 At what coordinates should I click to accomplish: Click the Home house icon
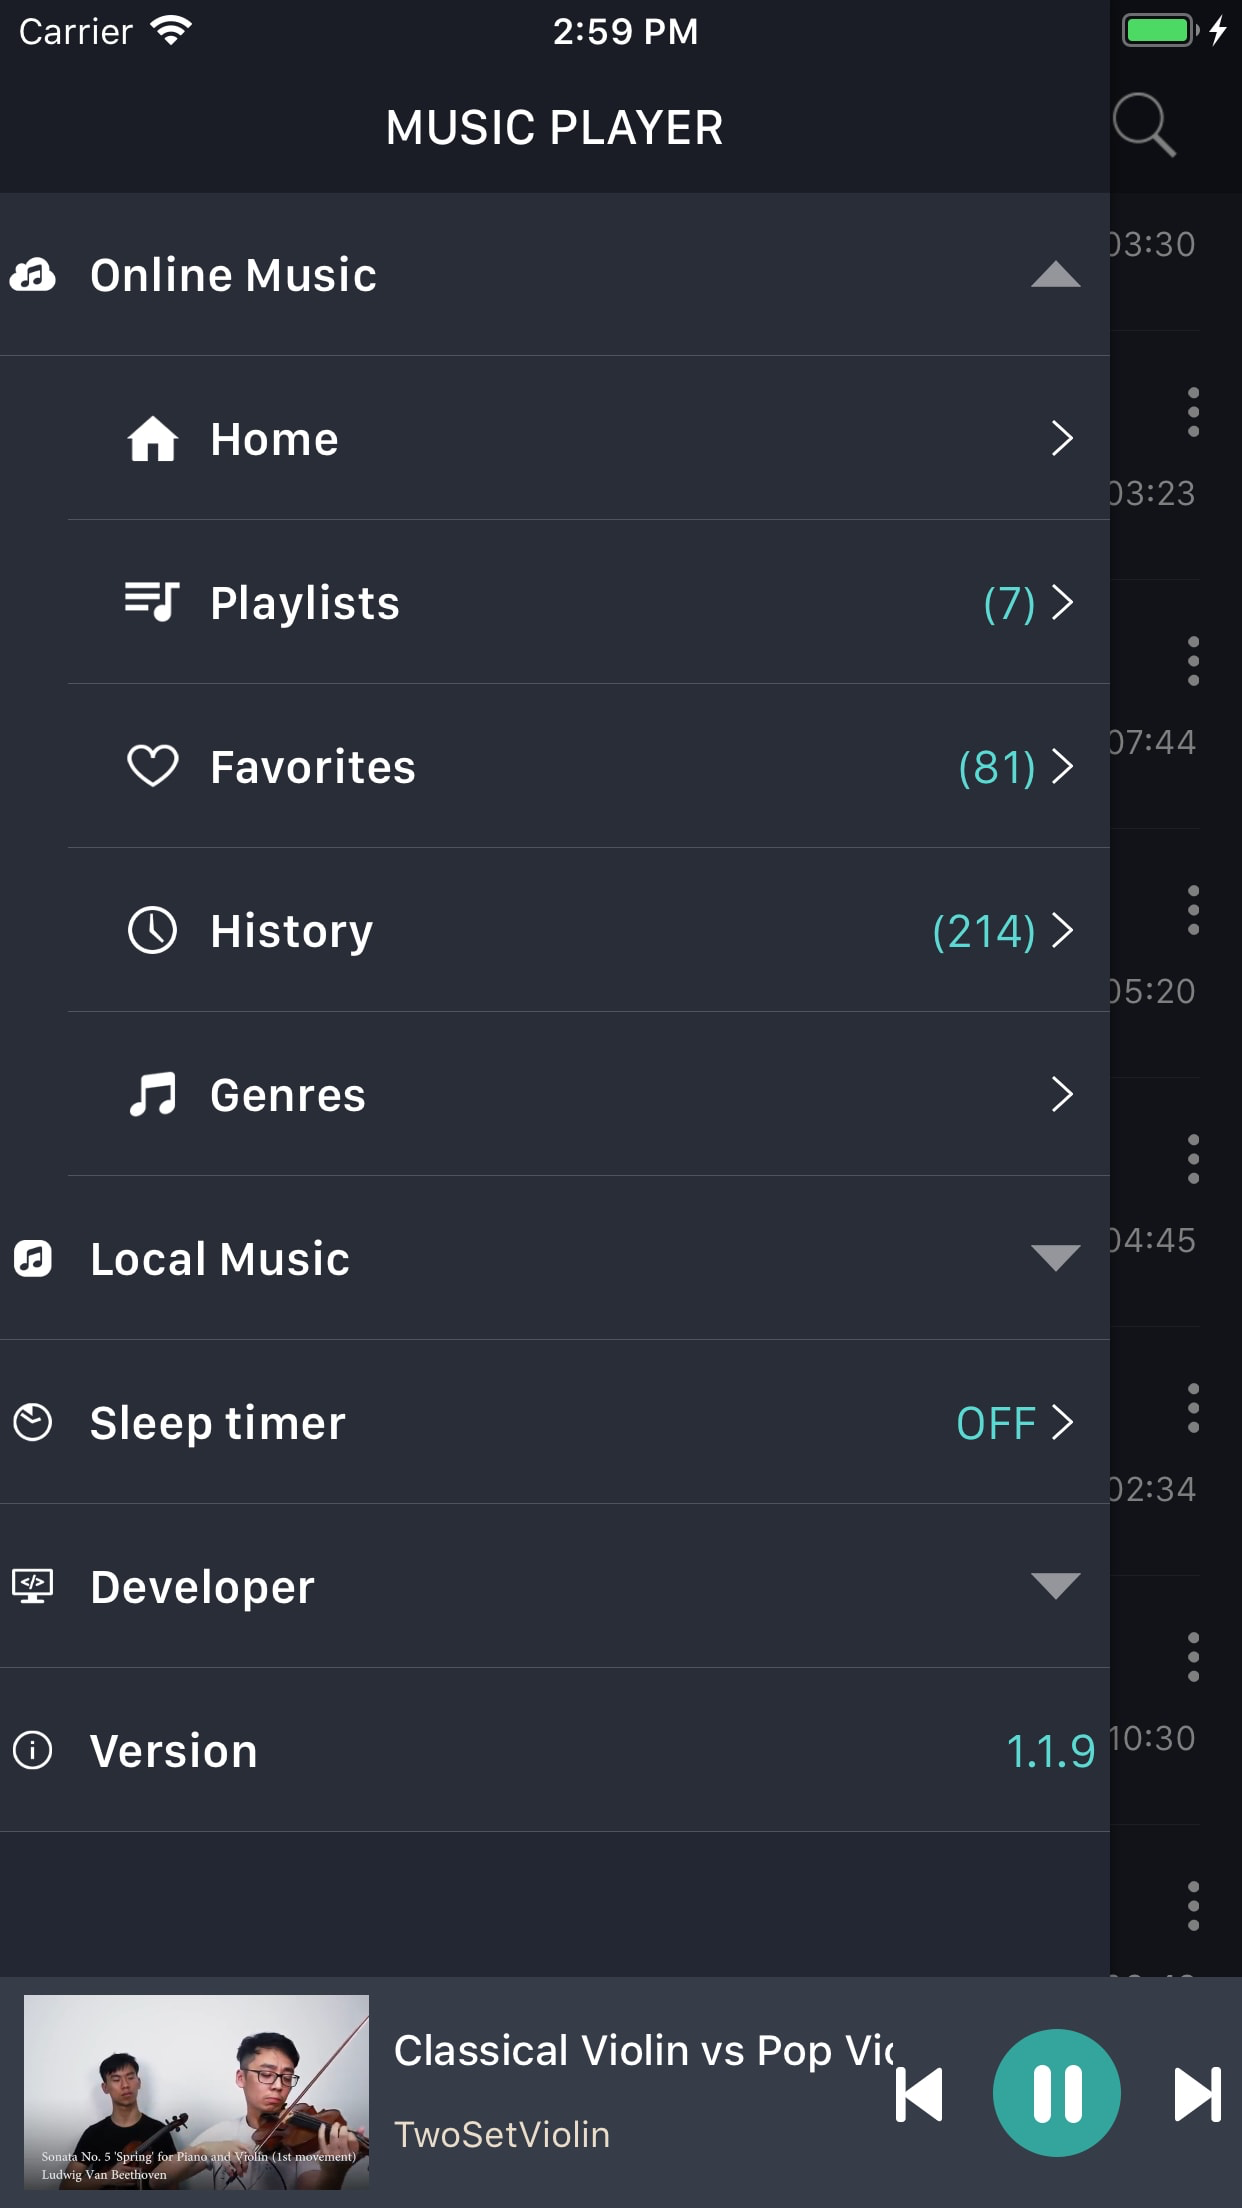click(152, 439)
